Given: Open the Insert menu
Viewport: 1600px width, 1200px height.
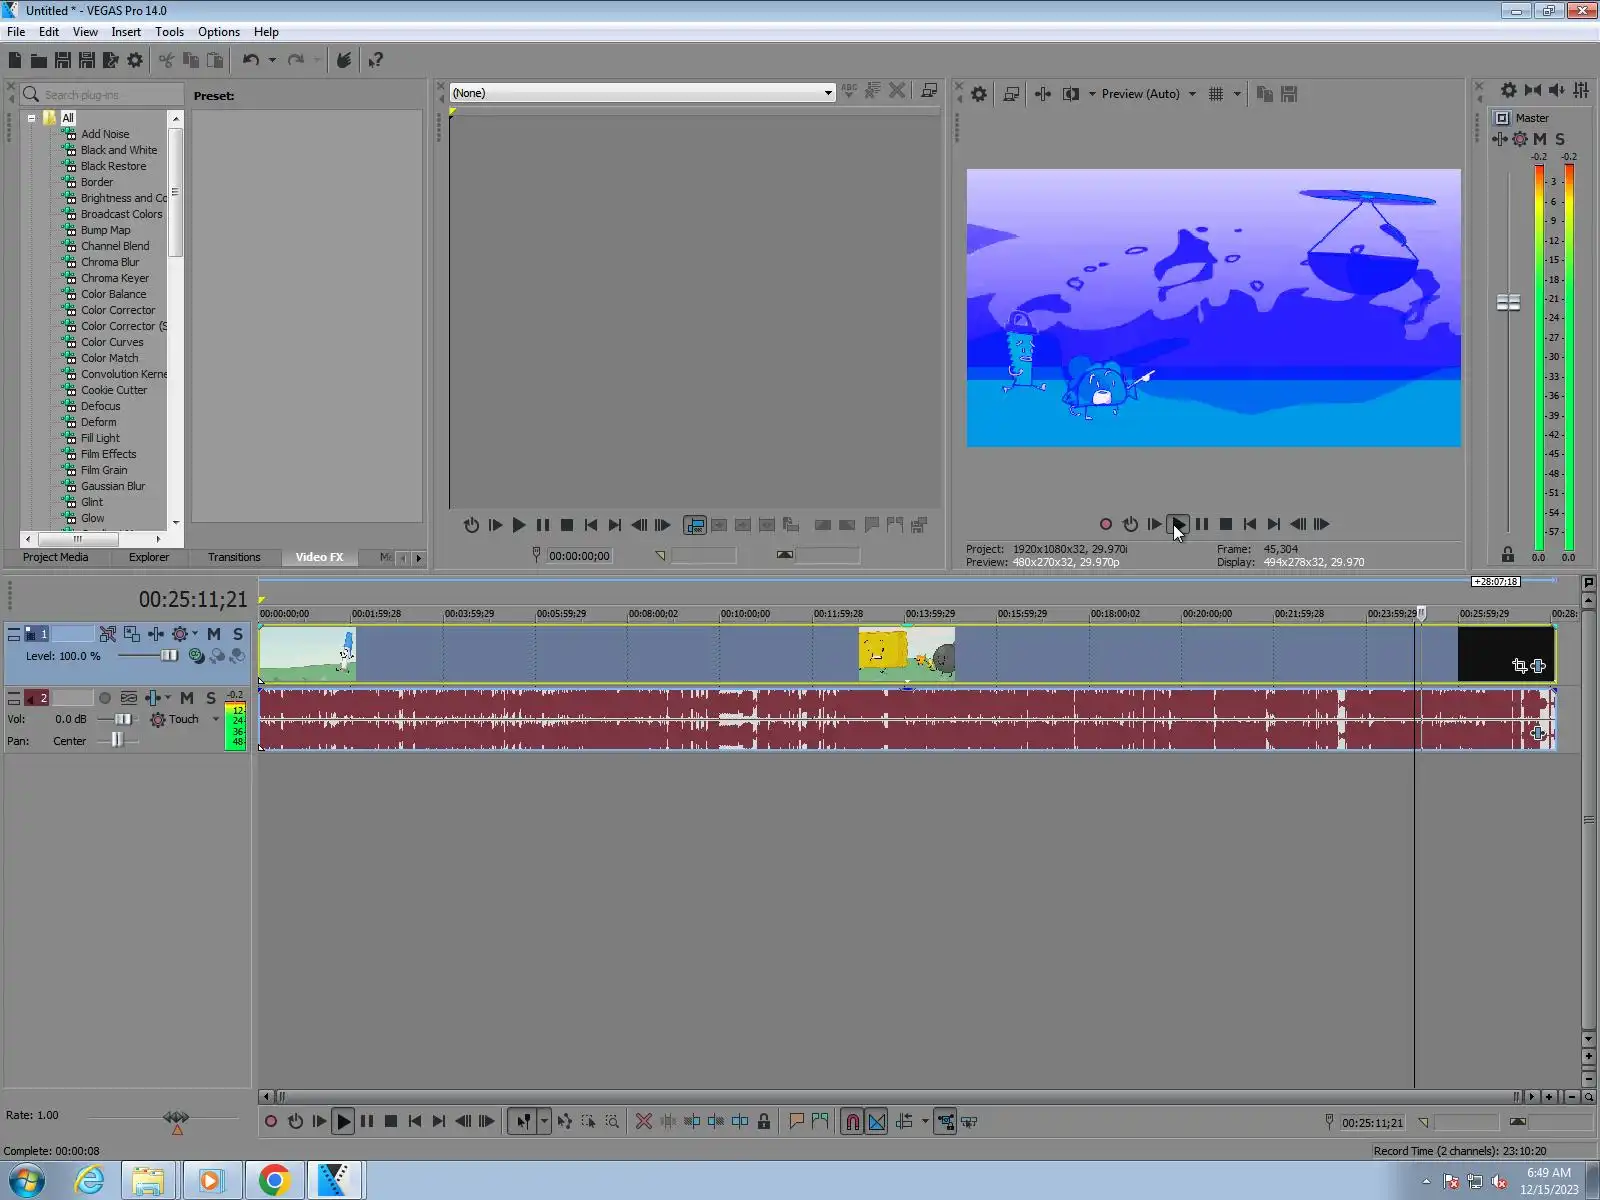Looking at the screenshot, I should [x=126, y=32].
